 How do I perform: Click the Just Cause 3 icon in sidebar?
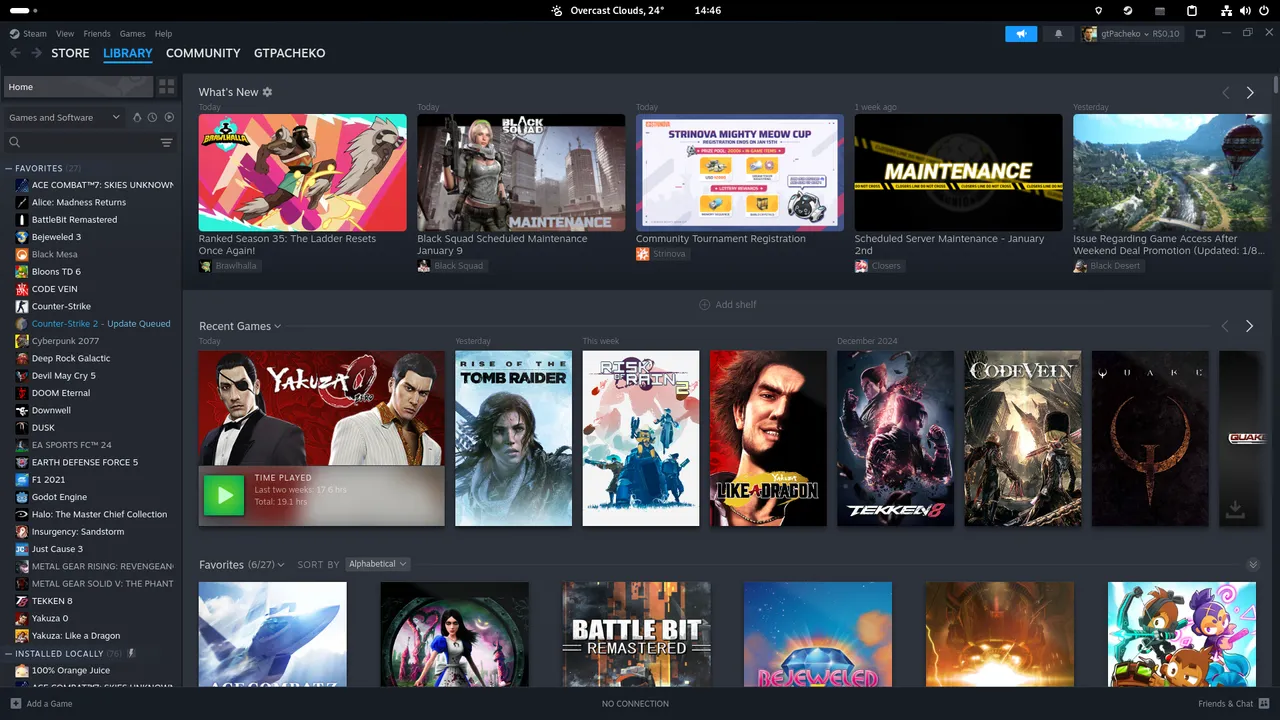(22, 549)
